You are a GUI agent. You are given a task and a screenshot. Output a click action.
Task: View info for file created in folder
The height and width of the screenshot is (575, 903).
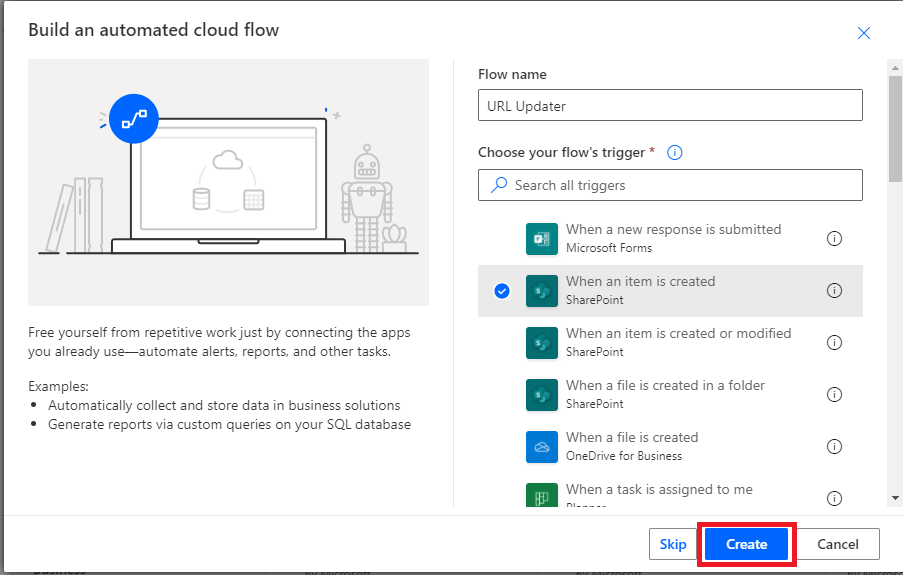click(834, 395)
